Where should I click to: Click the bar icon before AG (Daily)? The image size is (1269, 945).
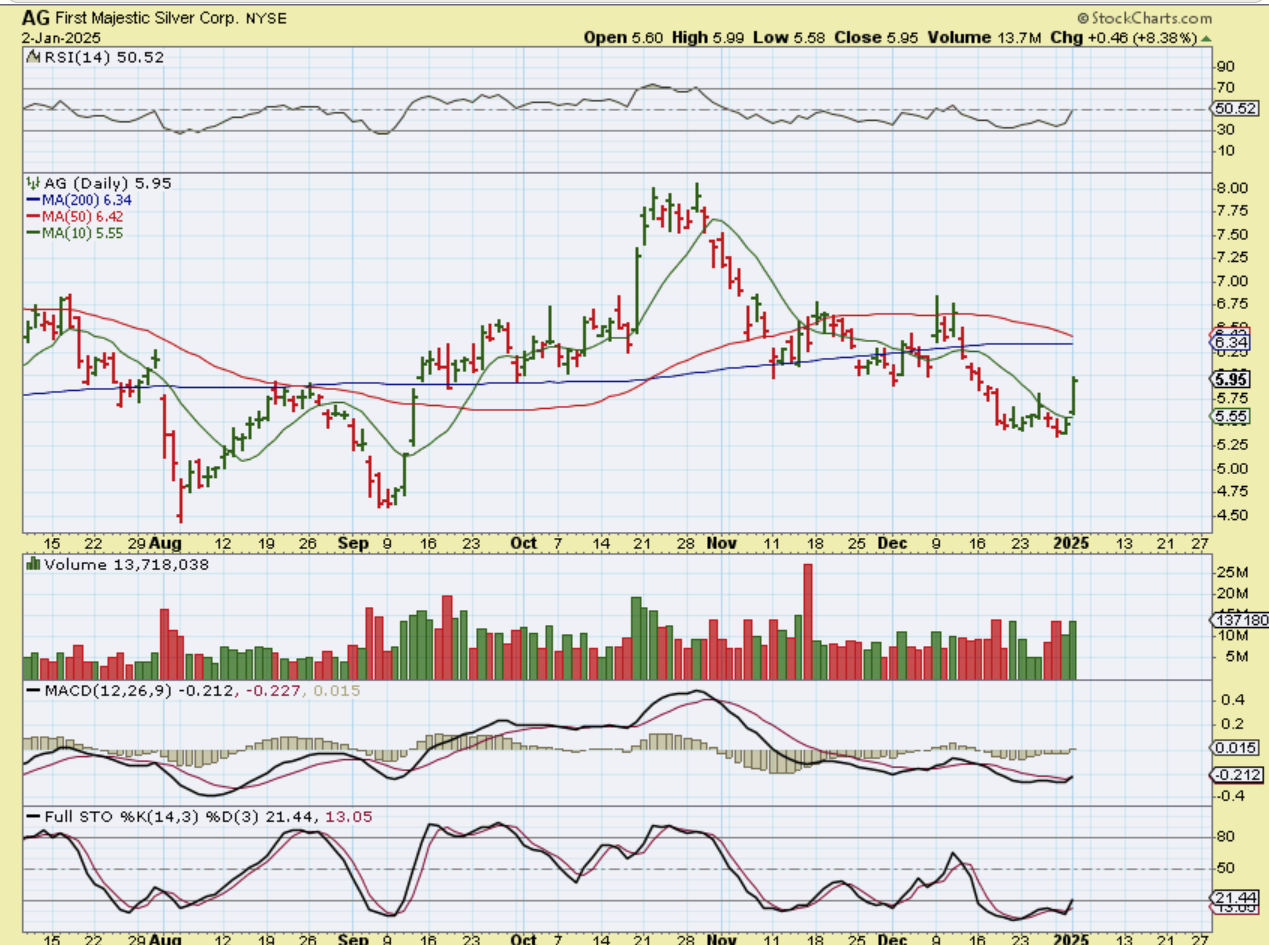coord(33,183)
